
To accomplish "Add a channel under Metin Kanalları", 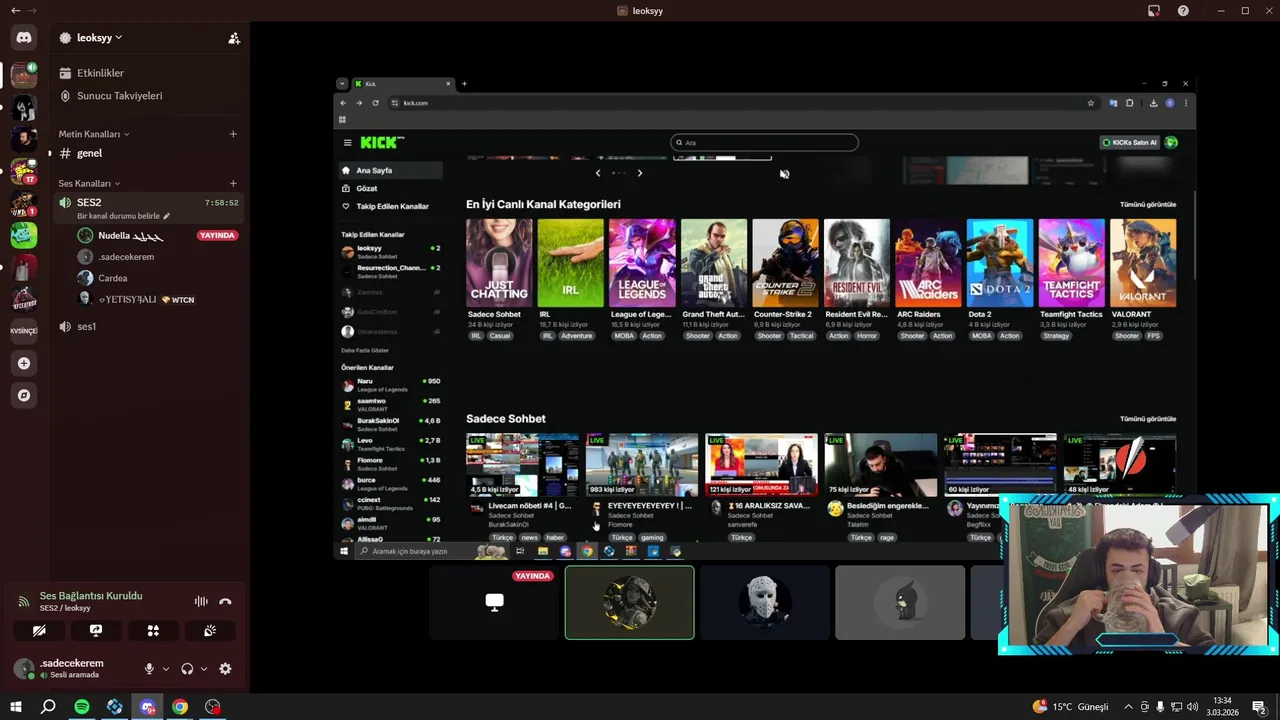I will pos(233,134).
